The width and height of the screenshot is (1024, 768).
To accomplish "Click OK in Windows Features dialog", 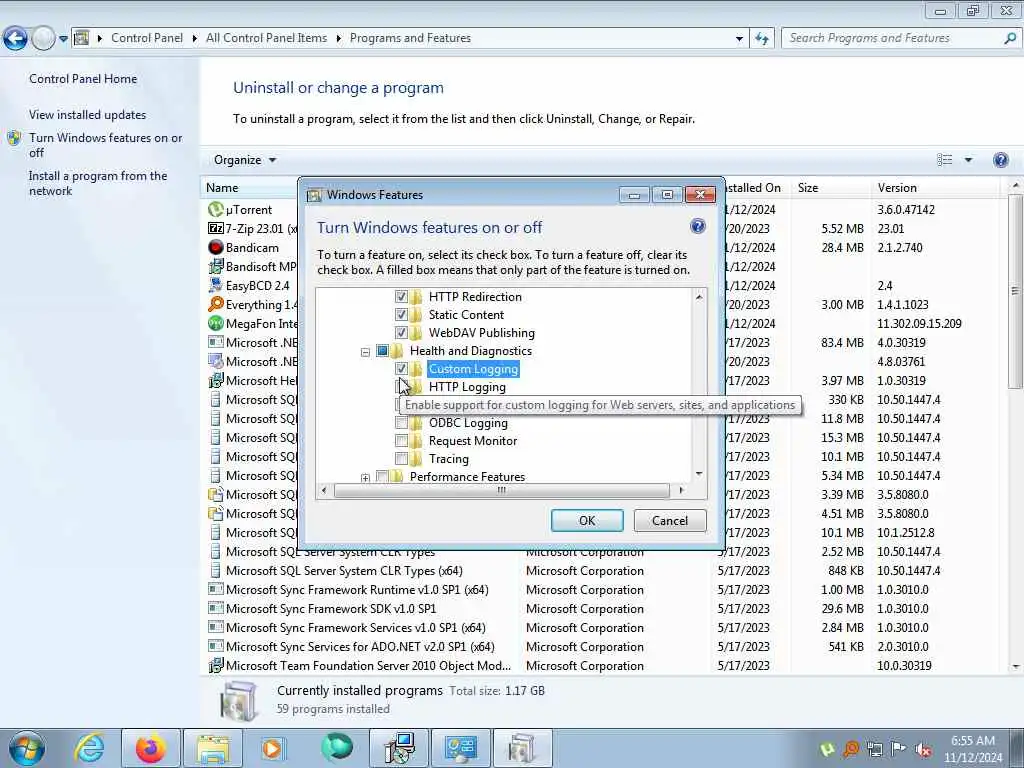I will coord(587,520).
